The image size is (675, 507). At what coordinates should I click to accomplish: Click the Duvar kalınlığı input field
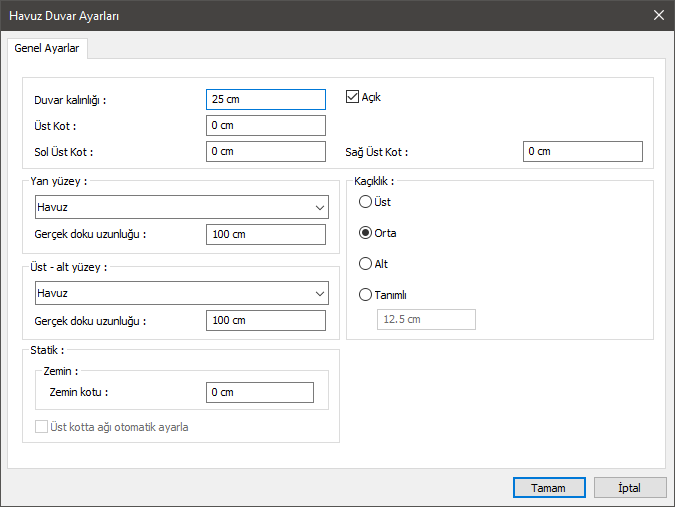[x=265, y=99]
